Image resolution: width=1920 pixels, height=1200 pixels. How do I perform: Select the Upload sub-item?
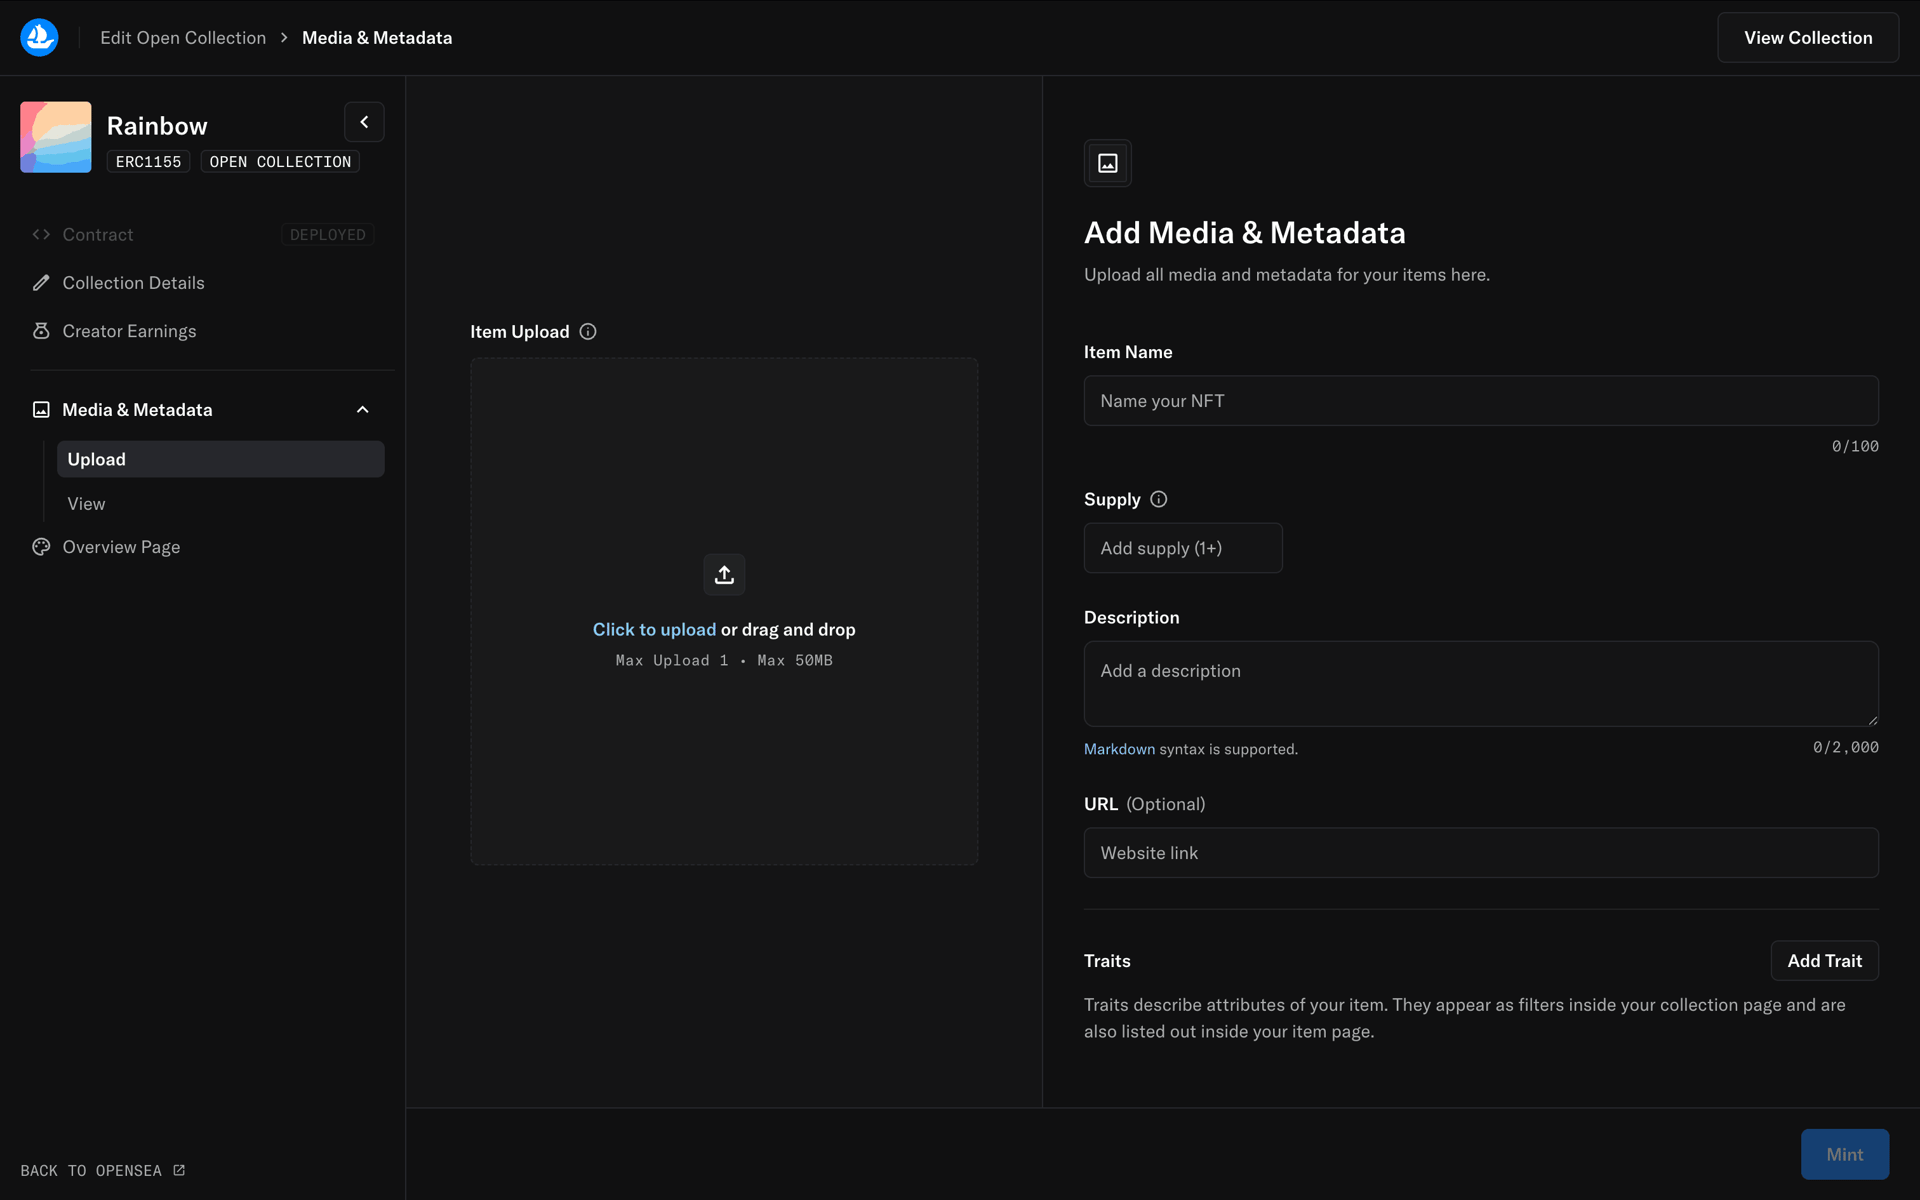(x=220, y=459)
